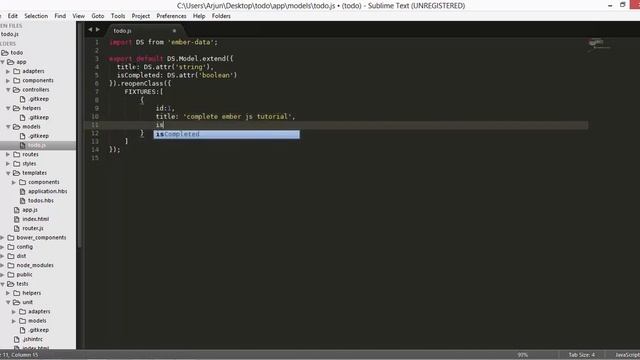This screenshot has height=360, width=640.
Task: Open the Folders menu
Action: tap(221, 16)
